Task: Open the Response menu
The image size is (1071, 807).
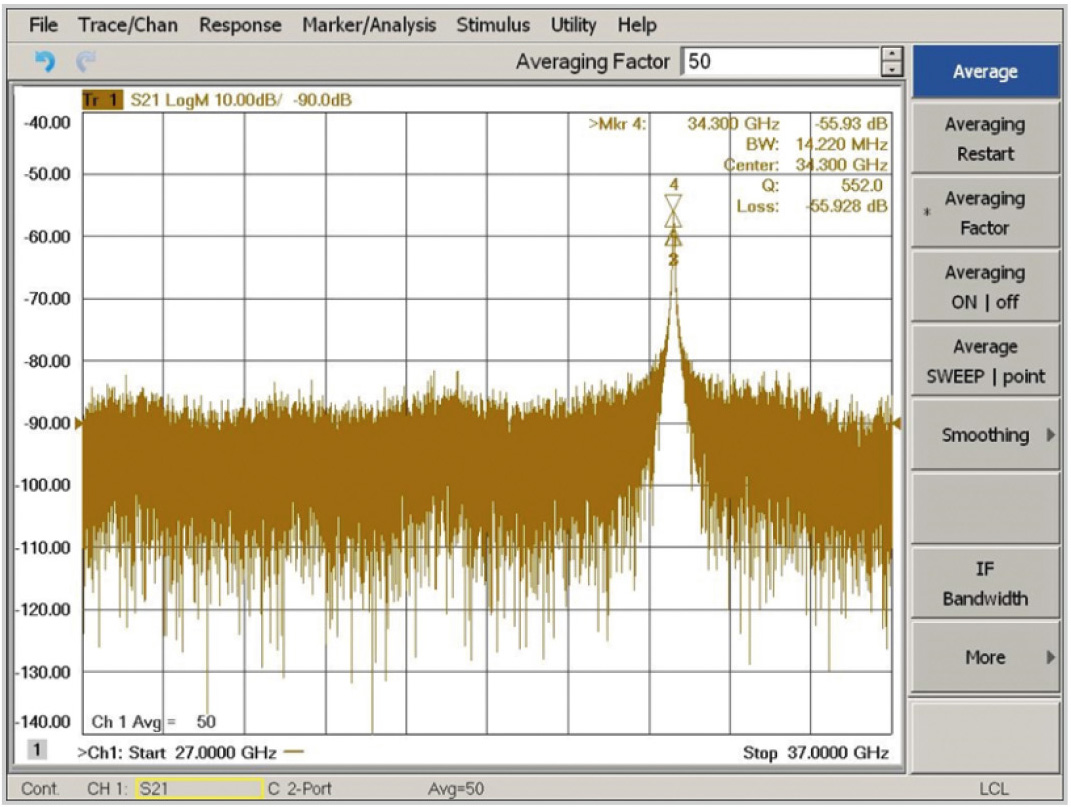Action: click(x=240, y=25)
